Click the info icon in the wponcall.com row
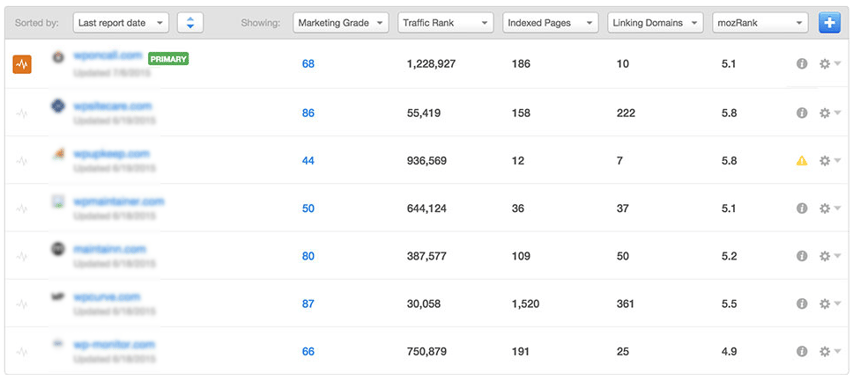This screenshot has height=380, width=853. 801,64
